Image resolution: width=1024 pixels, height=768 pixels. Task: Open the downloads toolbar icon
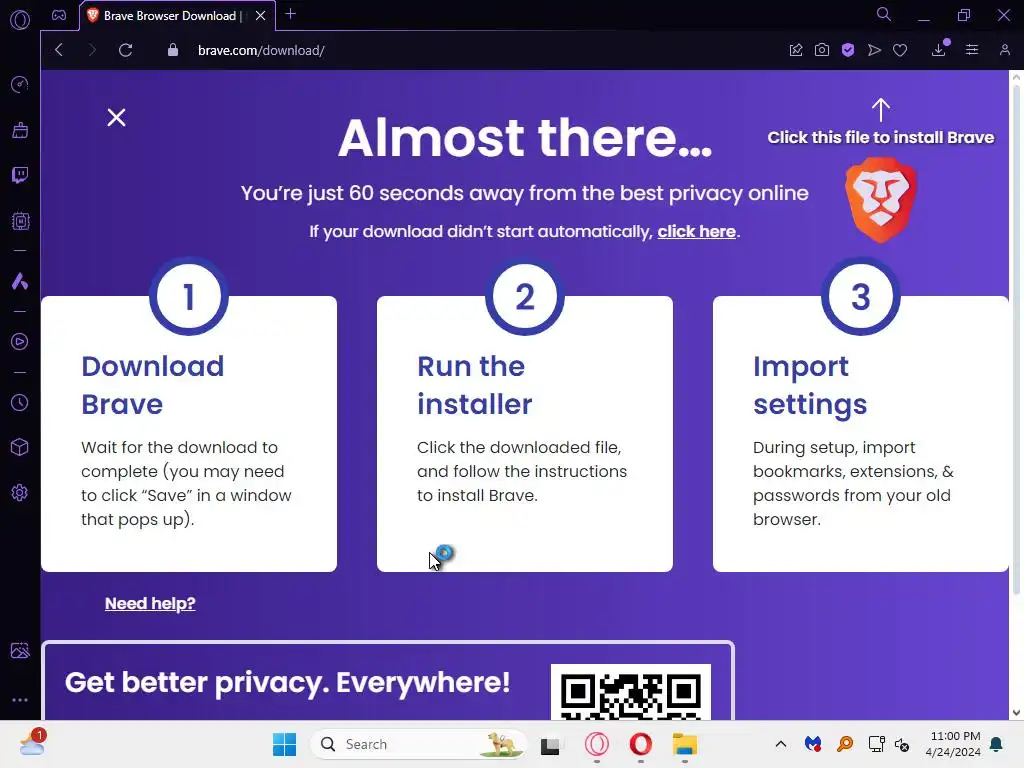pyautogui.click(x=939, y=50)
